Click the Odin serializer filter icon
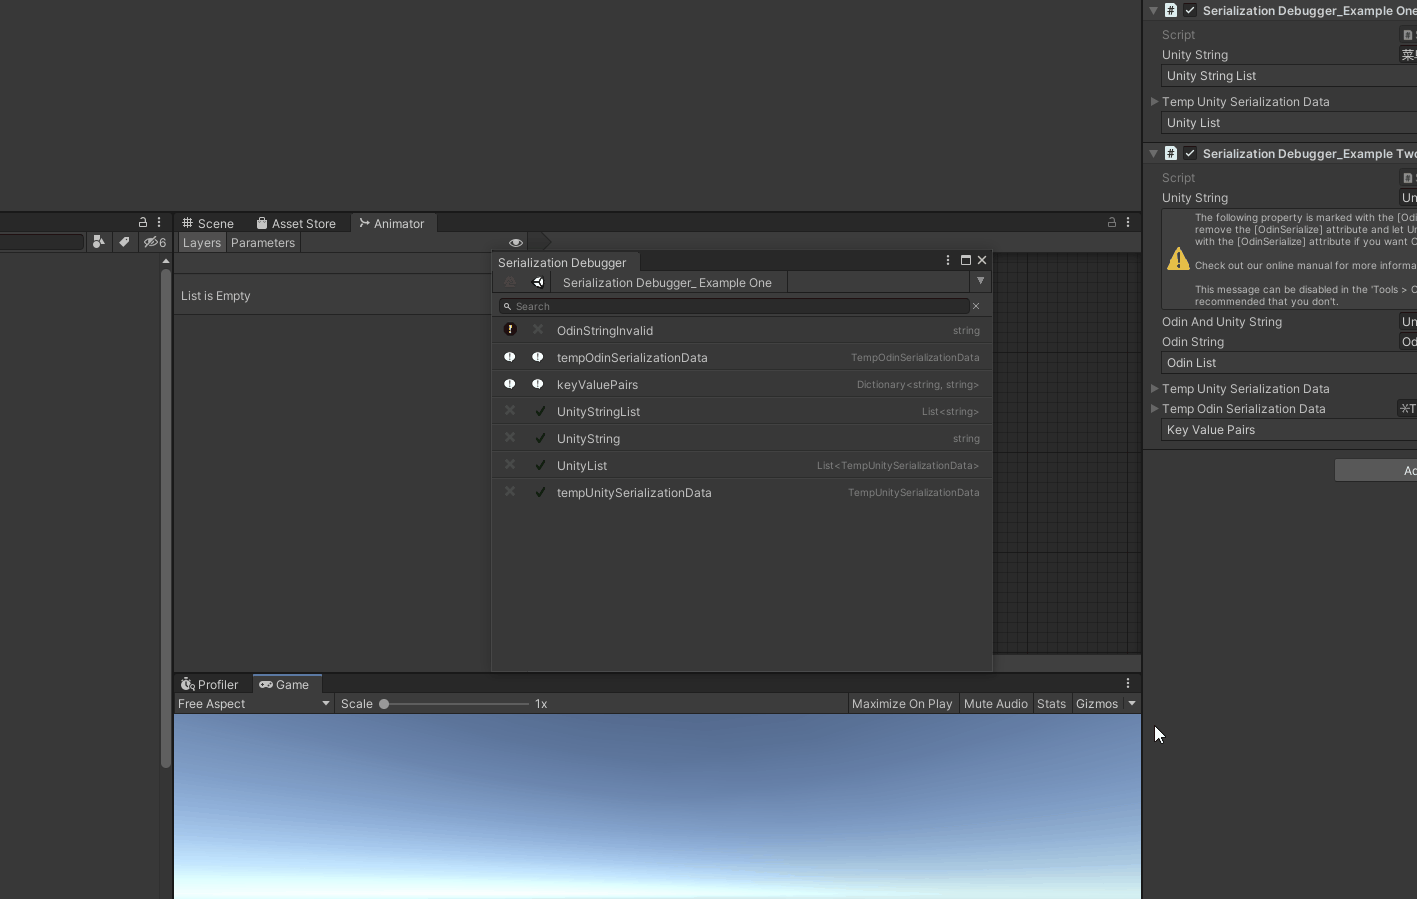Screen dimensions: 1417x899 [x=510, y=282]
